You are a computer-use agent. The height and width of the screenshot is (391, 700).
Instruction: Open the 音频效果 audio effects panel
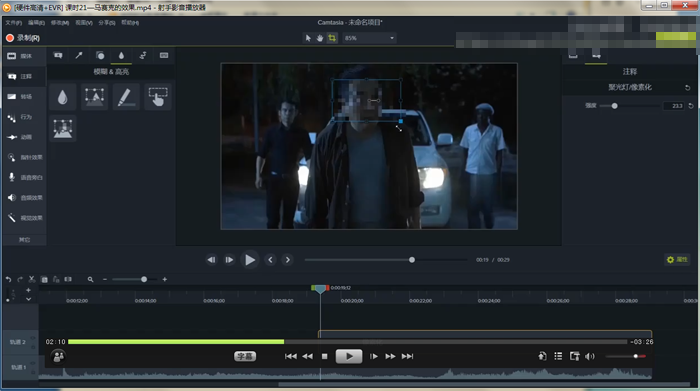24,197
